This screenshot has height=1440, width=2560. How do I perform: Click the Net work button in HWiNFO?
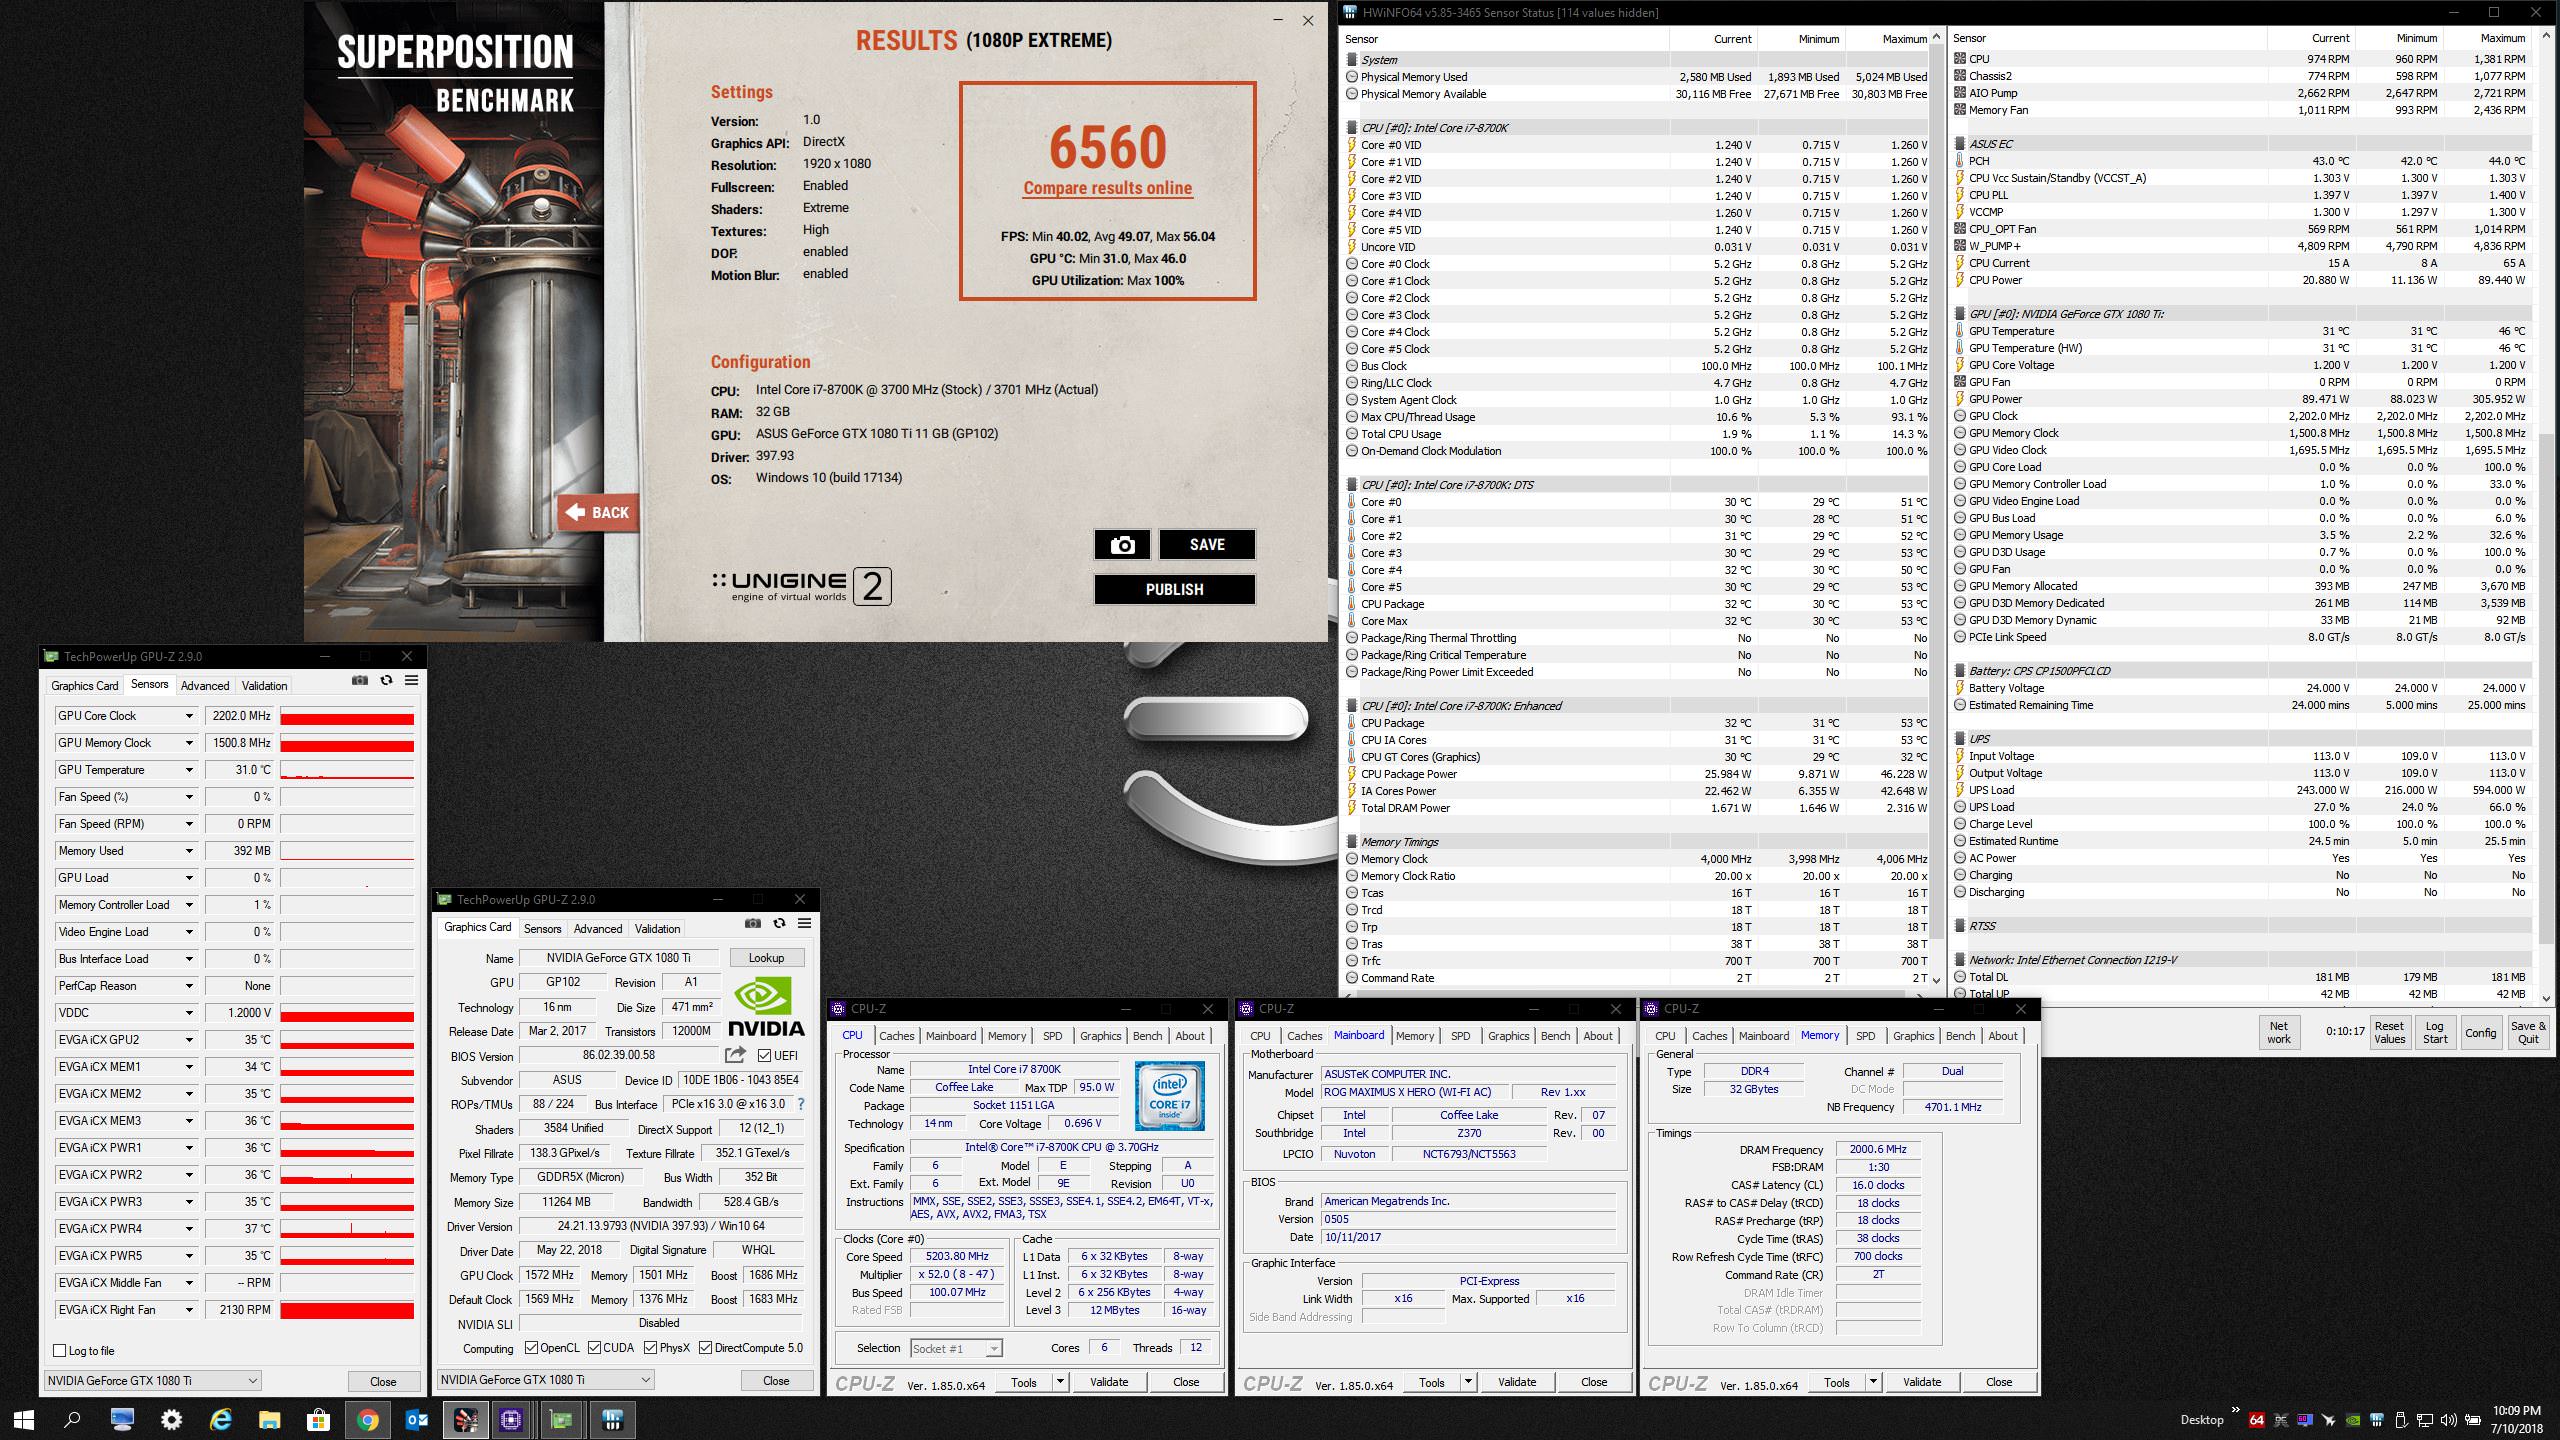coord(2279,1032)
